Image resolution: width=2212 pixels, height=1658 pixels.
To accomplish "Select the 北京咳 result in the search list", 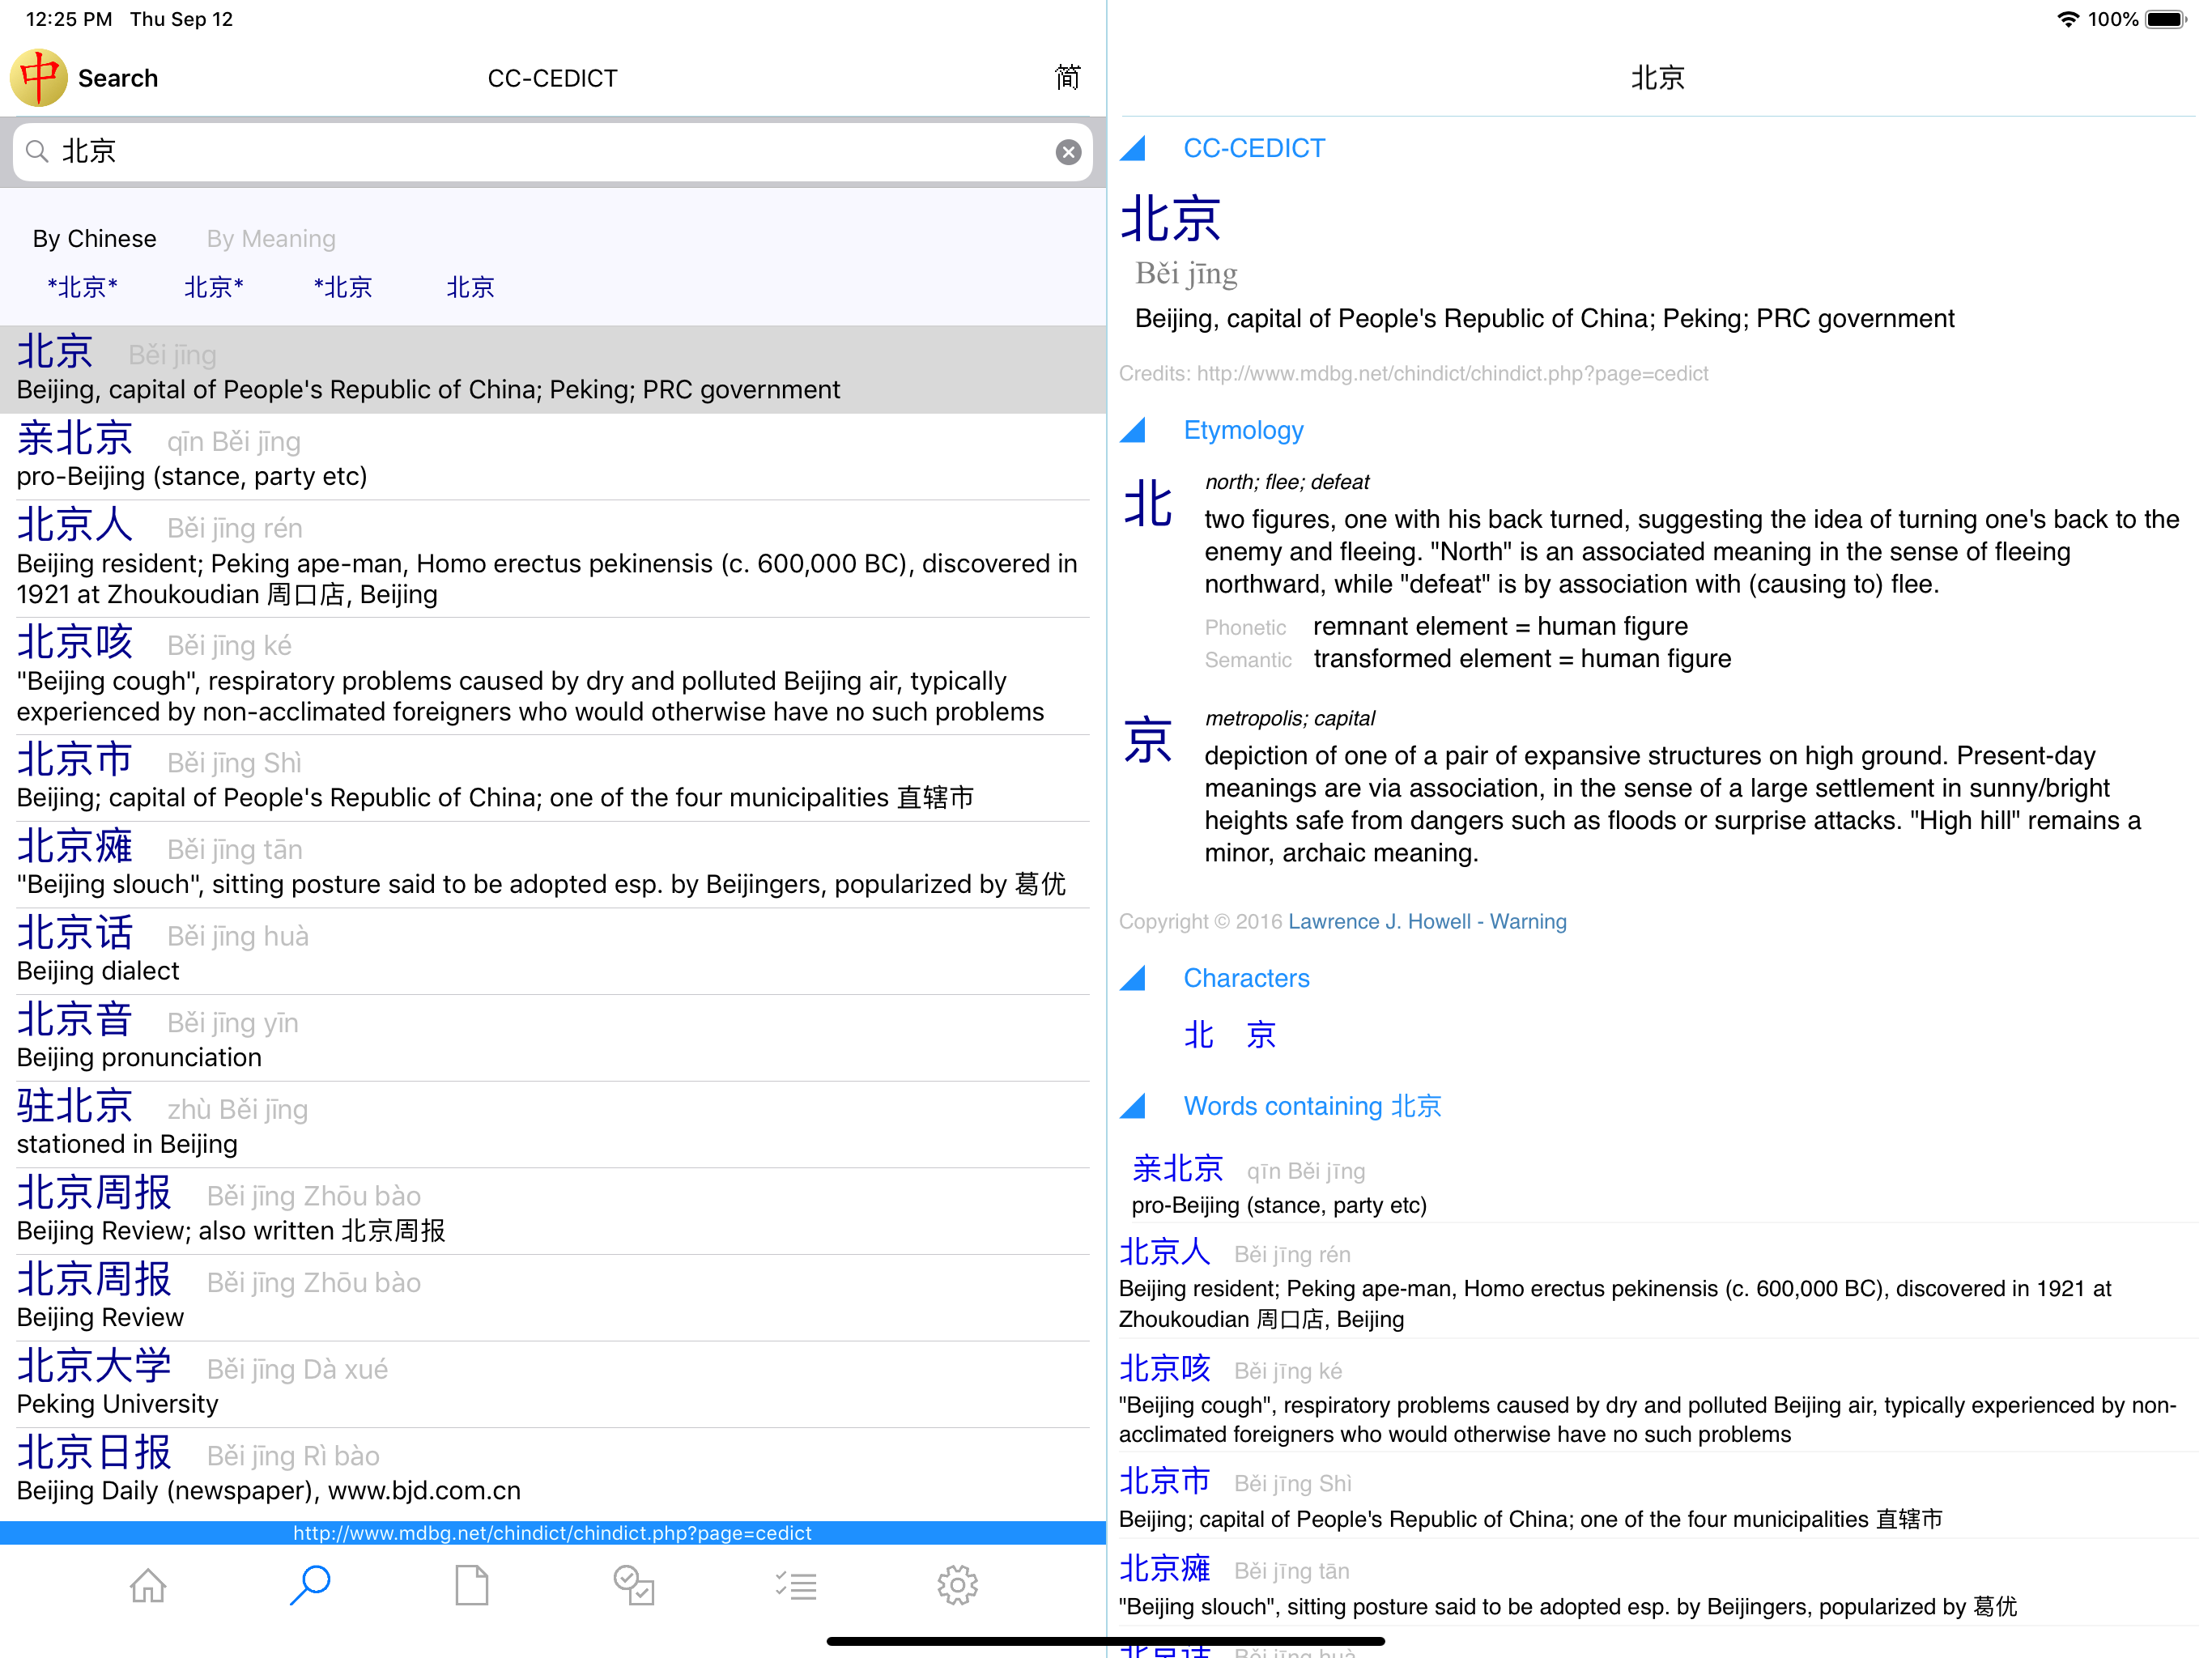I will pos(552,677).
